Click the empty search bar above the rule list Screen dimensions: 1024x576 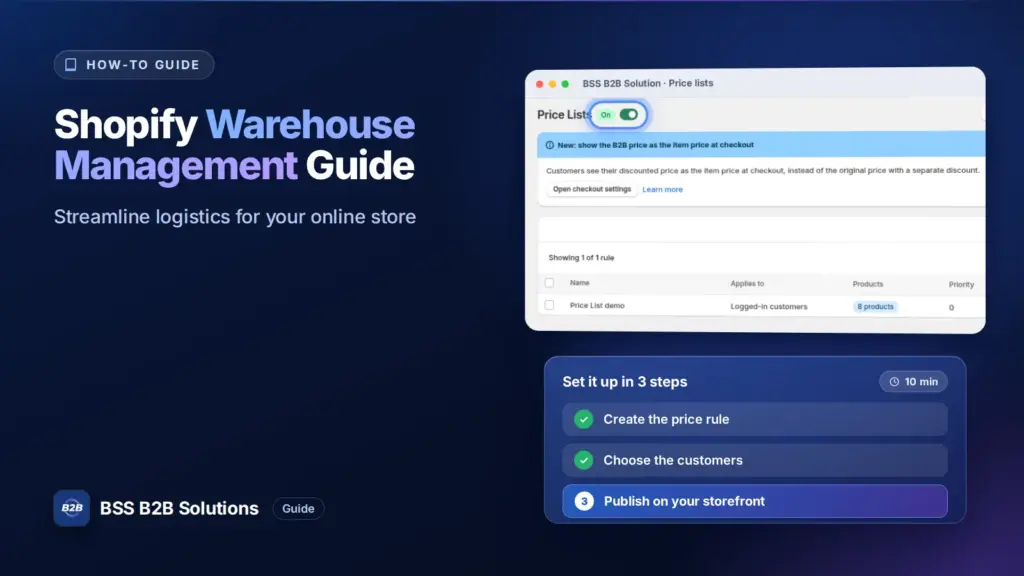761,229
